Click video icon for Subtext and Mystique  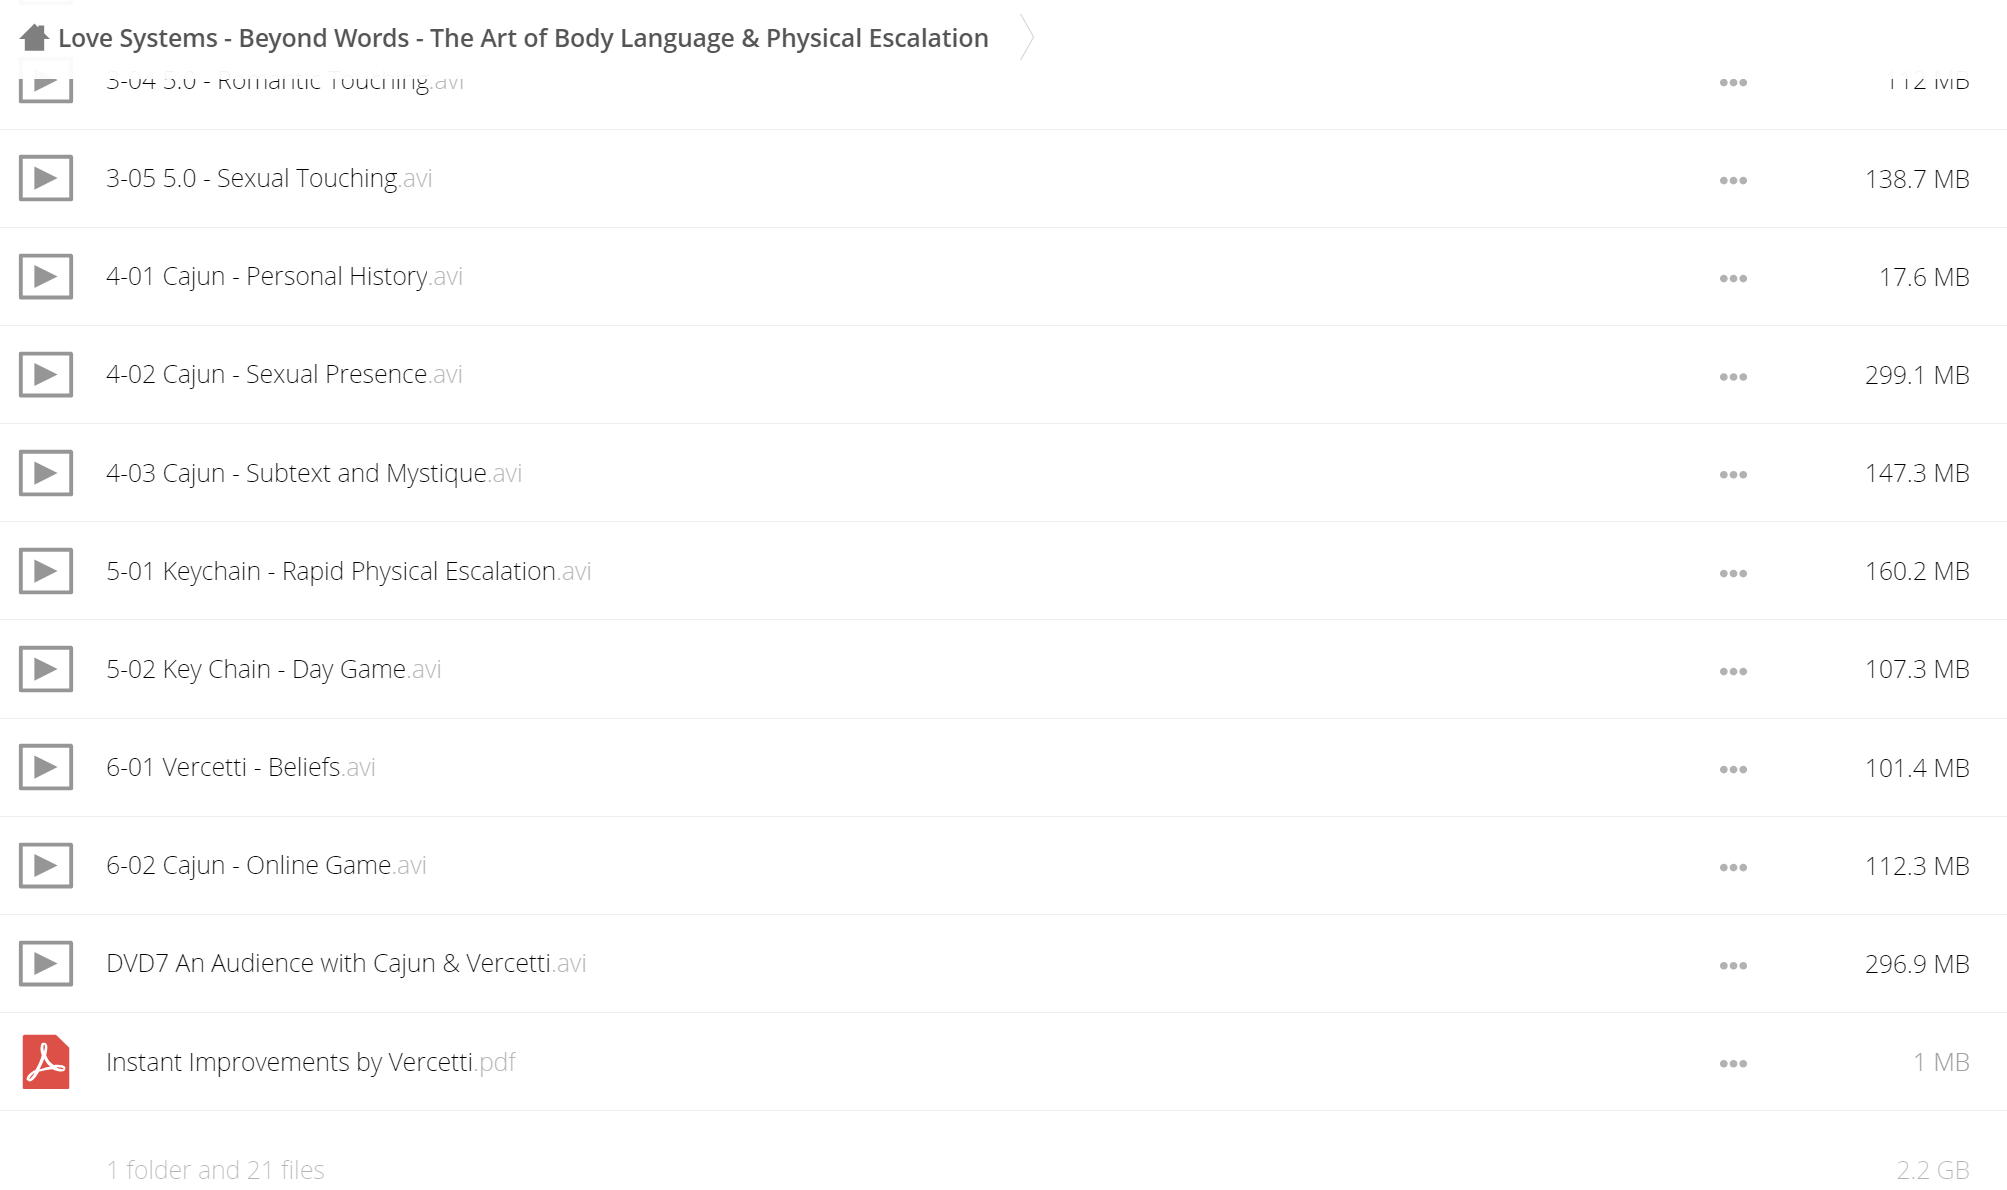(x=46, y=473)
